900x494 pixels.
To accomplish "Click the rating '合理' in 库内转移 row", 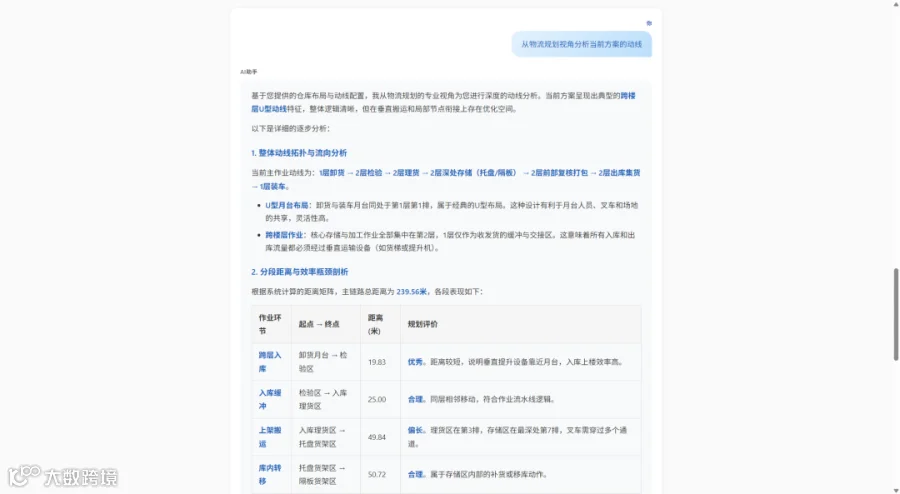I will point(416,474).
